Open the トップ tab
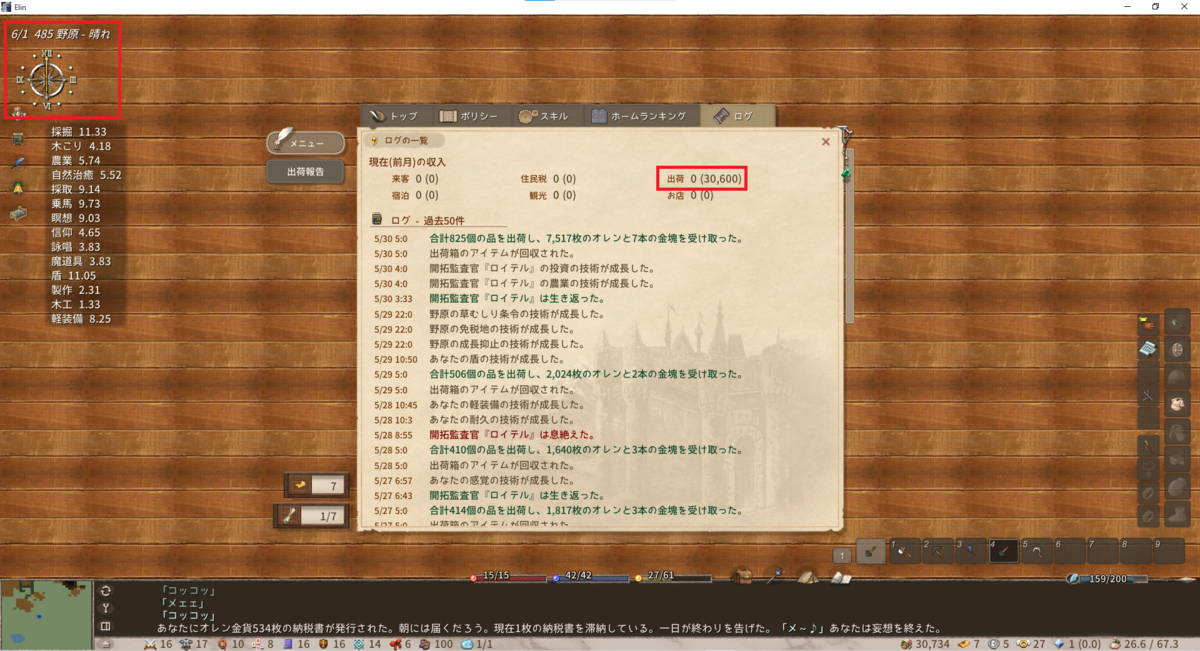Screen dimensions: 1200x651 (x=396, y=116)
